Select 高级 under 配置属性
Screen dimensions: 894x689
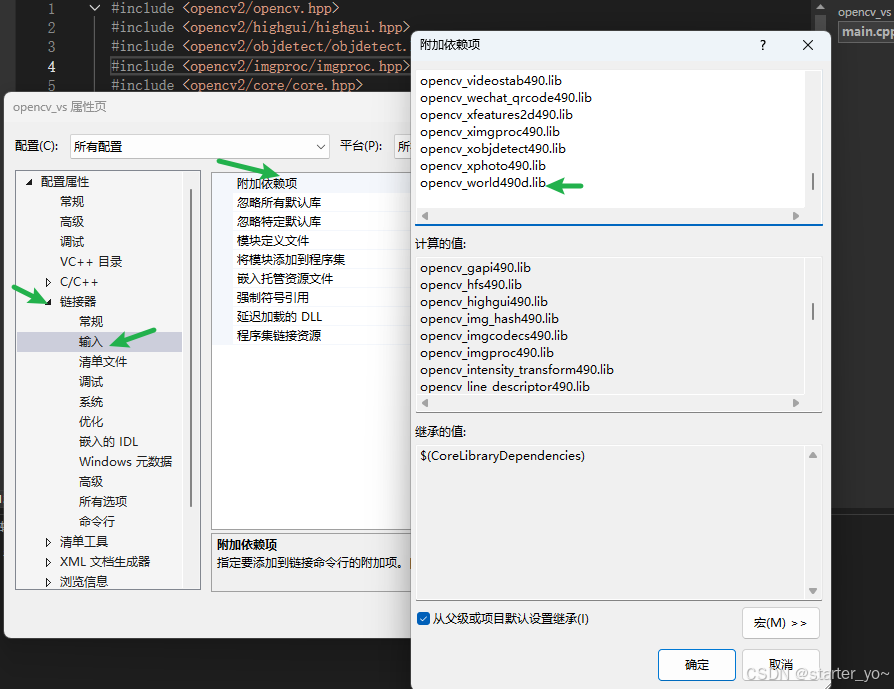coord(72,221)
